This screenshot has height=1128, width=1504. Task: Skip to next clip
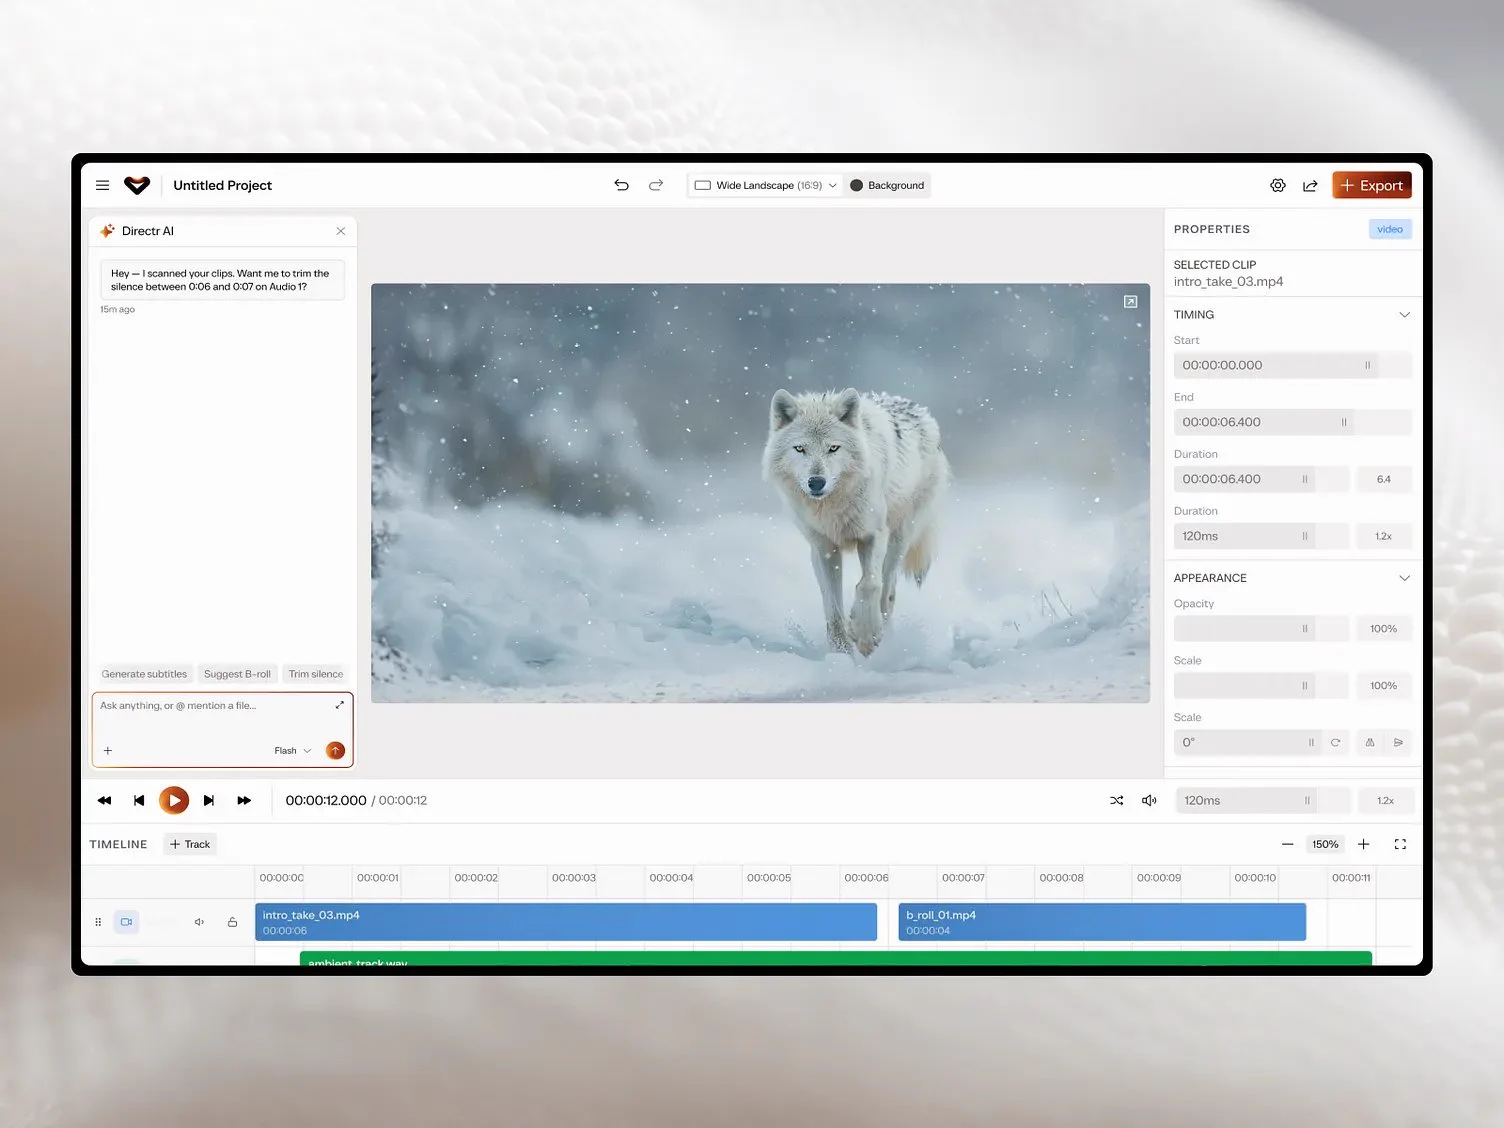point(209,800)
